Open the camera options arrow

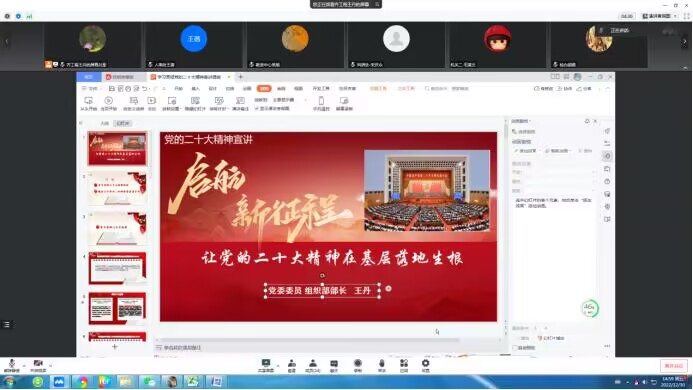click(50, 366)
